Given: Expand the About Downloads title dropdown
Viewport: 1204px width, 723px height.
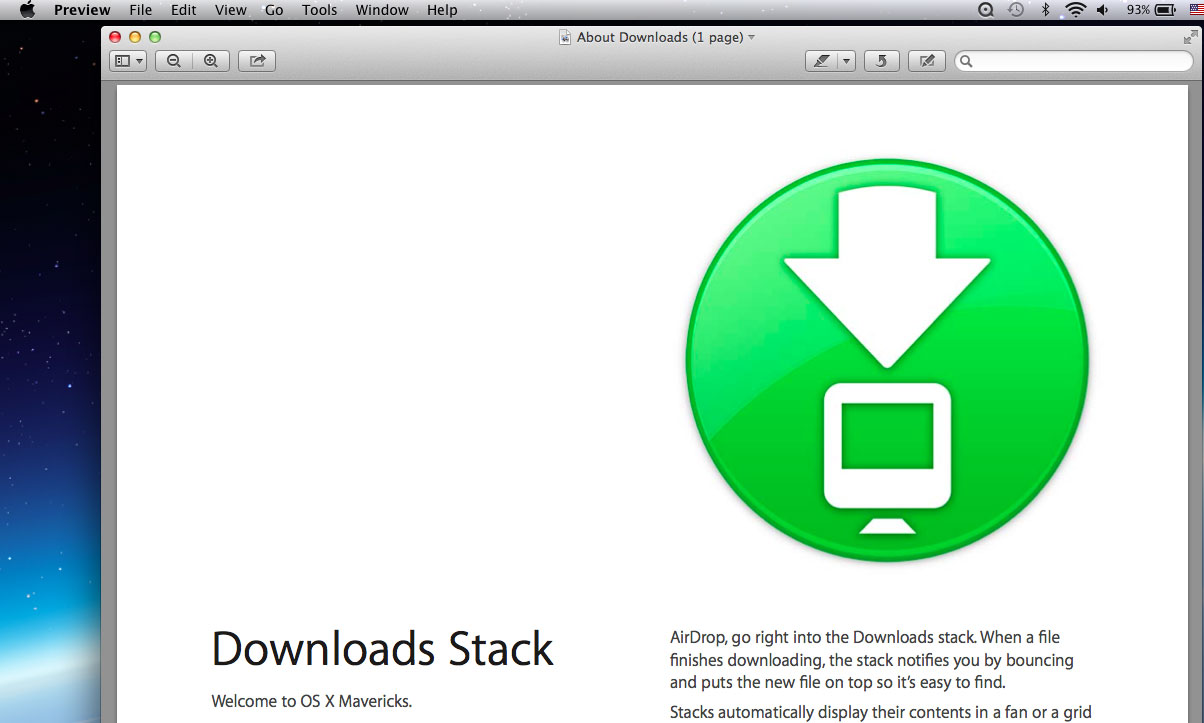Looking at the screenshot, I should [x=752, y=37].
